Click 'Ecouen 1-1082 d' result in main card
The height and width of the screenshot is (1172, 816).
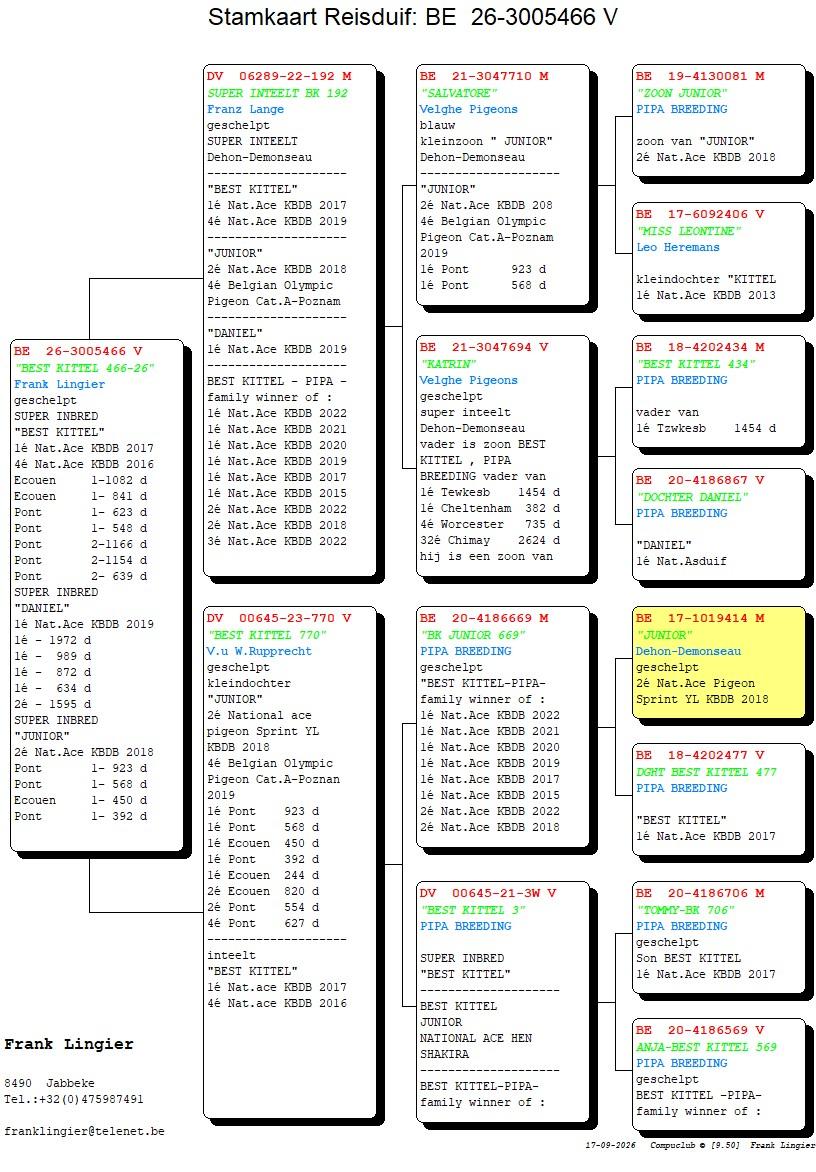pyautogui.click(x=81, y=481)
